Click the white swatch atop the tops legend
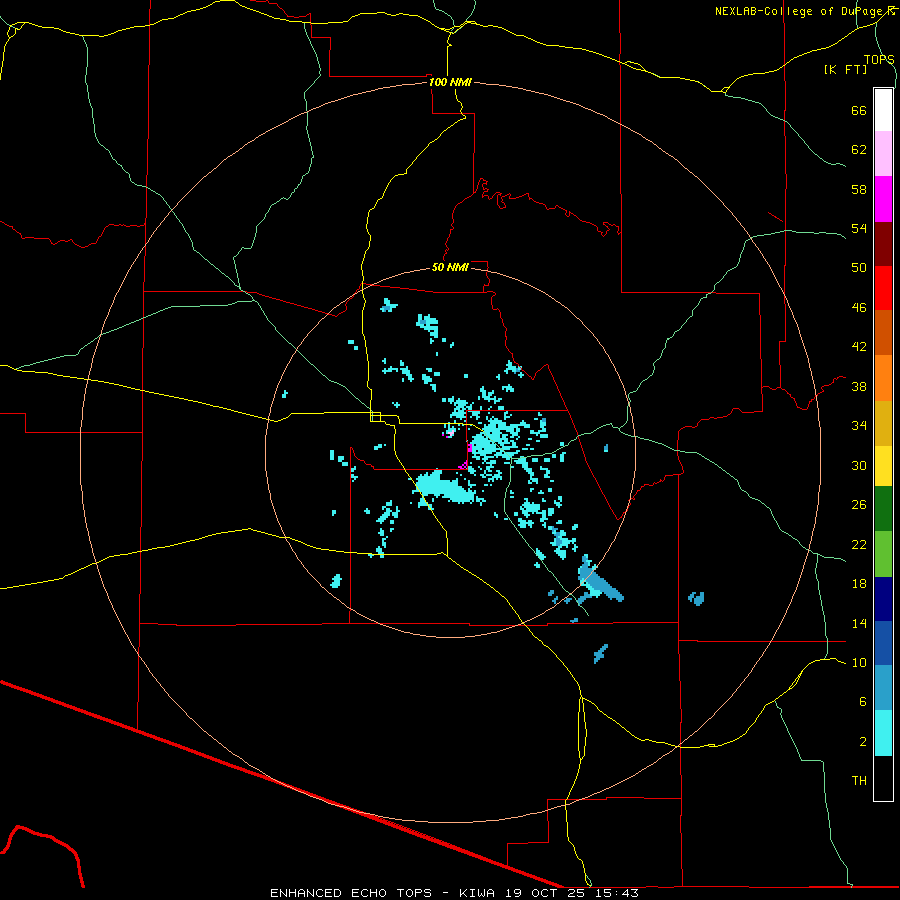The image size is (900, 900). click(x=883, y=110)
